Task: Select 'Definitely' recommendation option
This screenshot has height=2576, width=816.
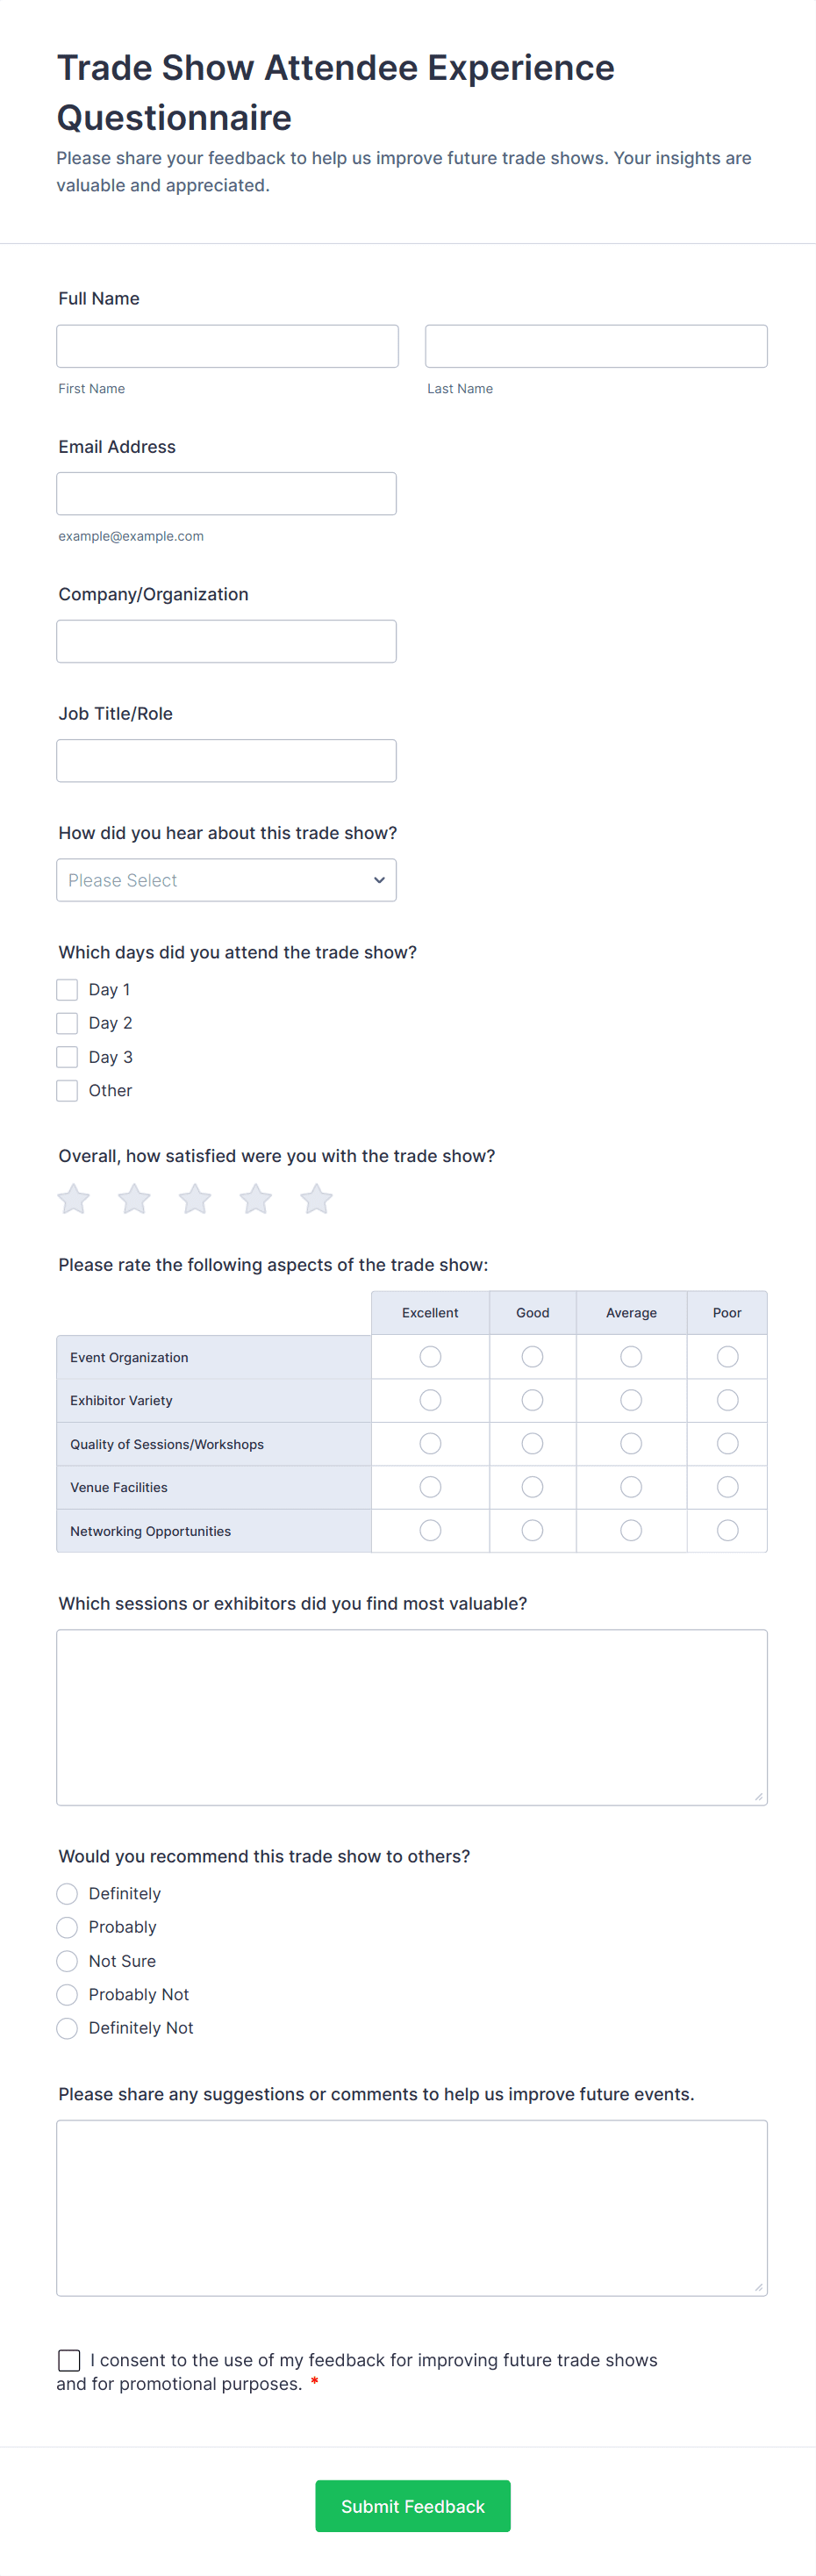Action: click(x=67, y=1894)
